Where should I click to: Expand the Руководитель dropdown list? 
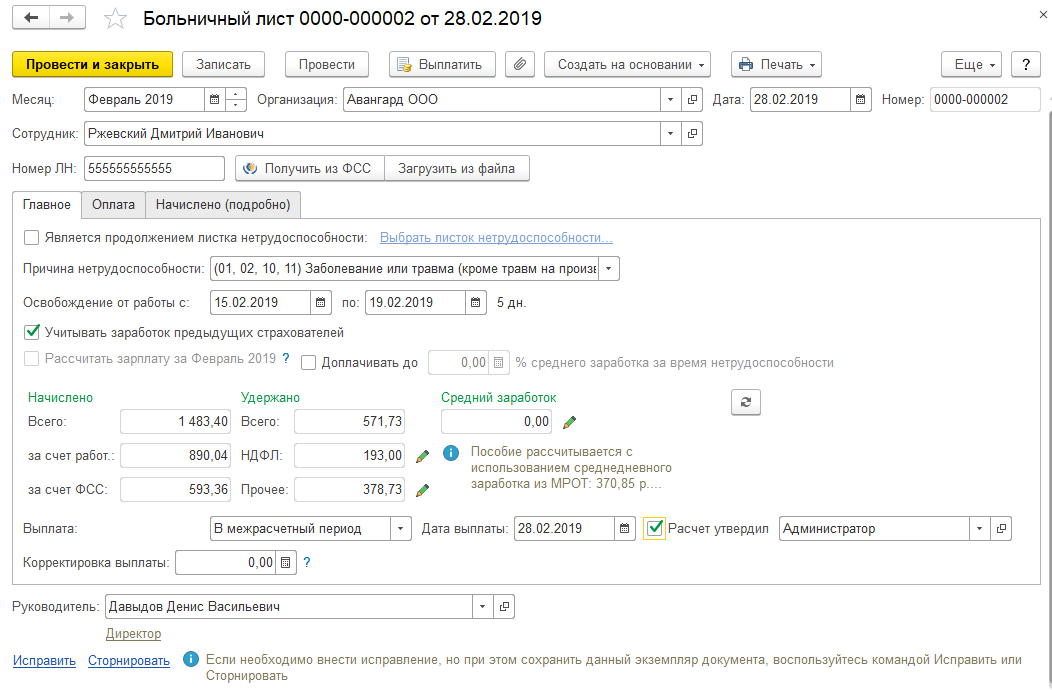482,607
